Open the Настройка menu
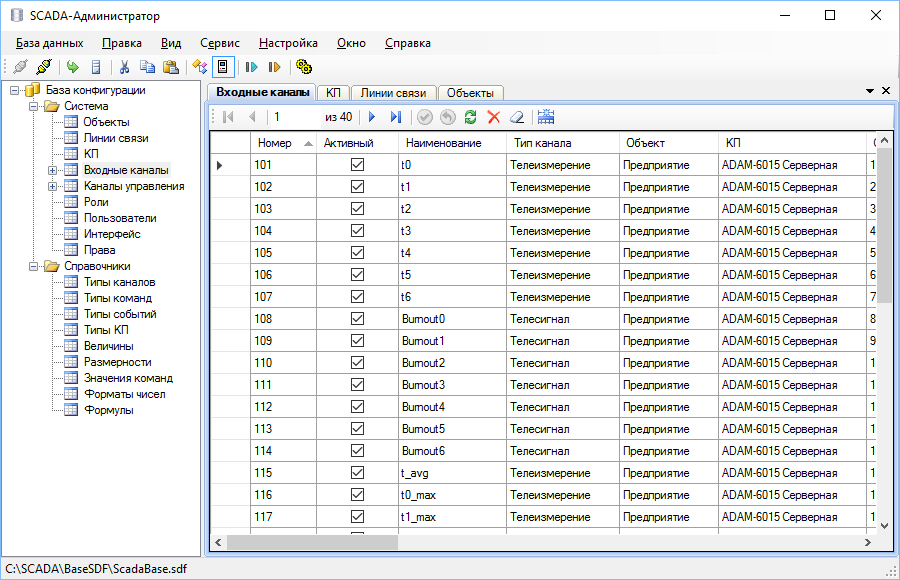 [x=288, y=43]
